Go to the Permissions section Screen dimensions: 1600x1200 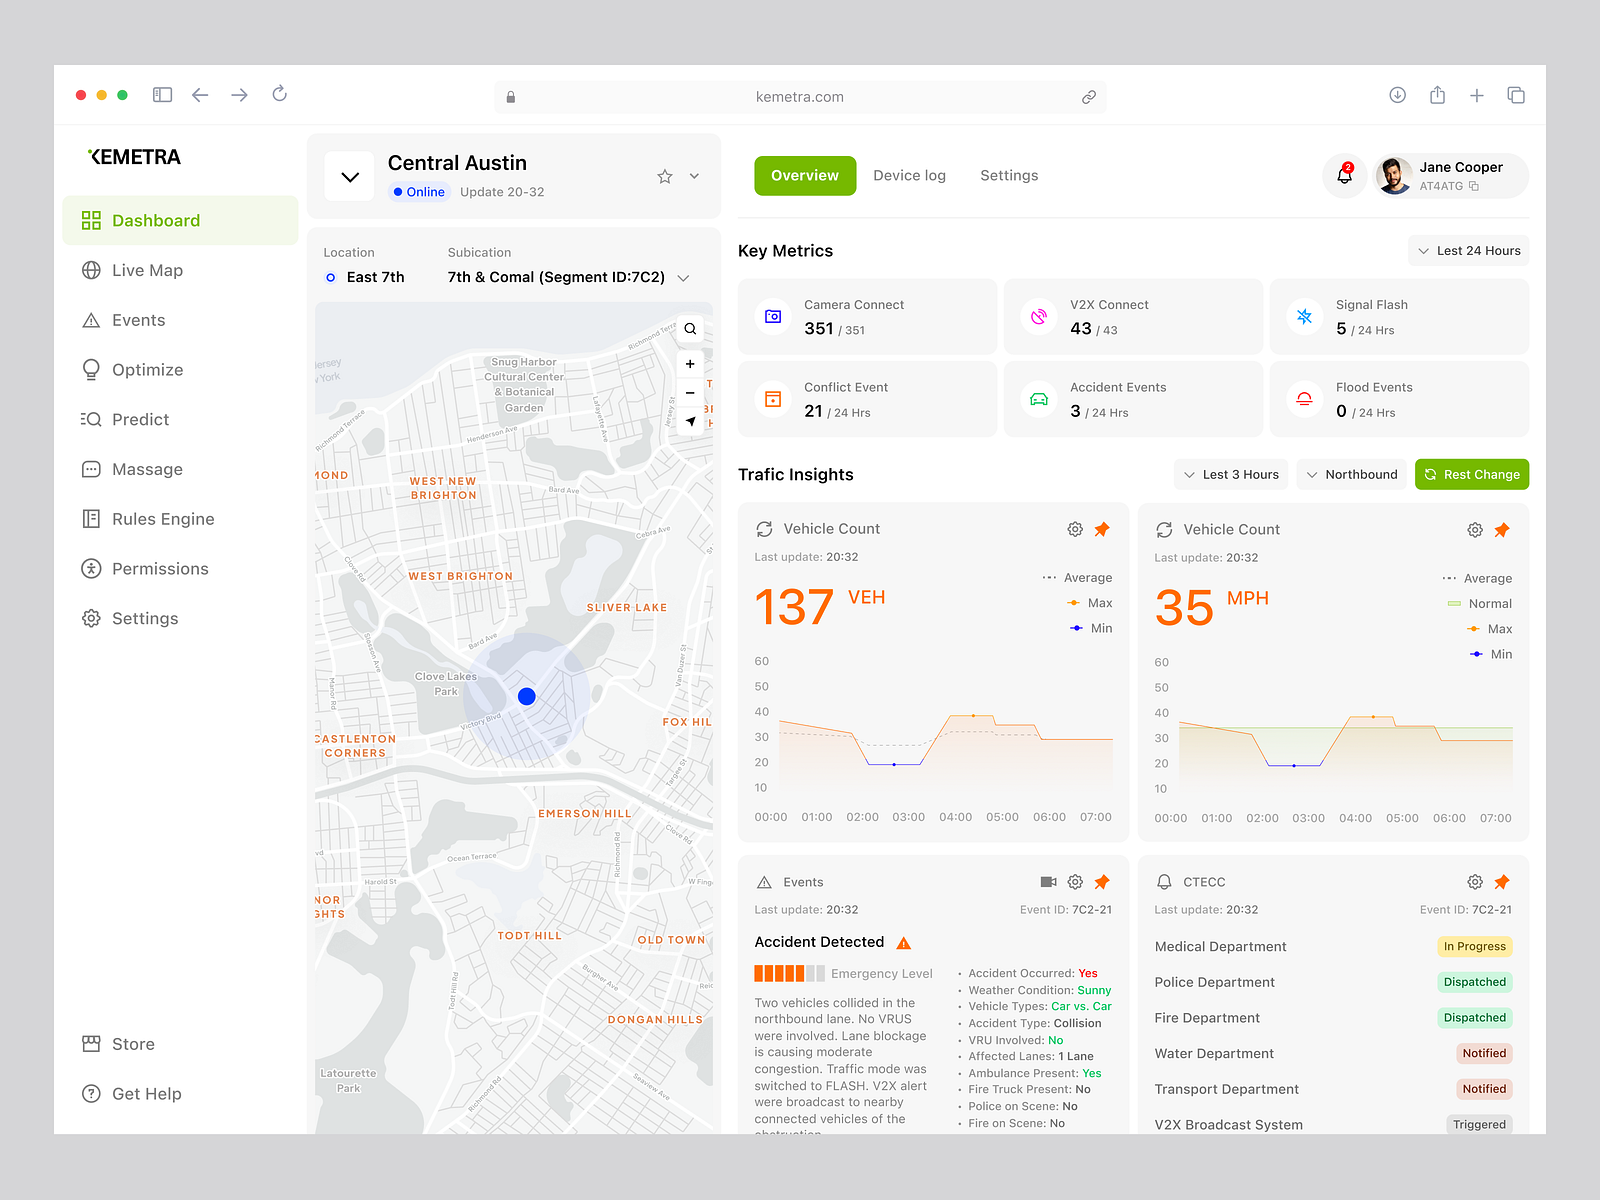coord(159,568)
